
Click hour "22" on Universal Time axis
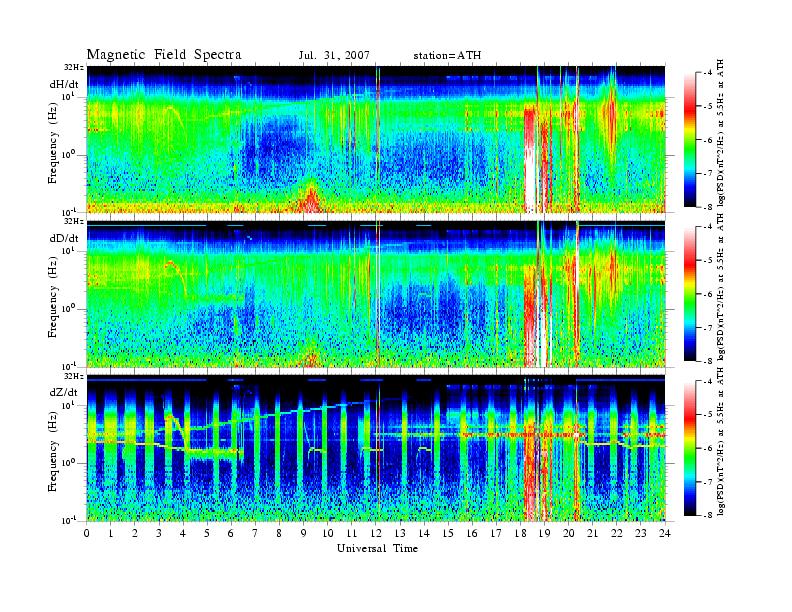coord(617,533)
